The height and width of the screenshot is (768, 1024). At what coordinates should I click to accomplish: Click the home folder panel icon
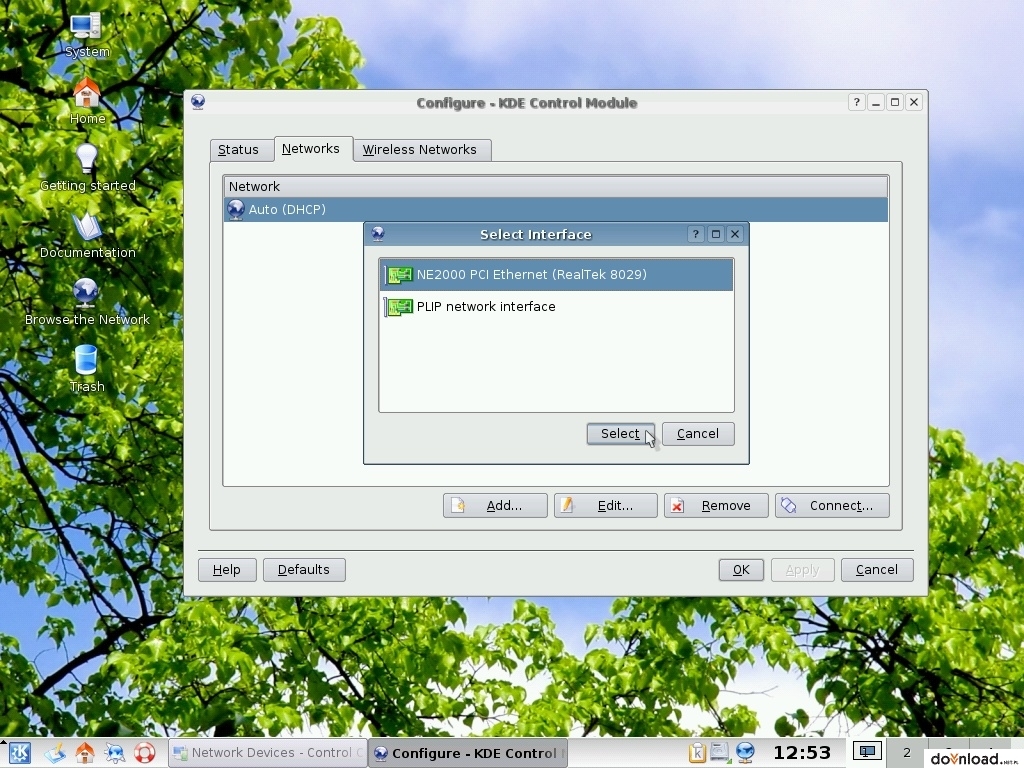[85, 753]
